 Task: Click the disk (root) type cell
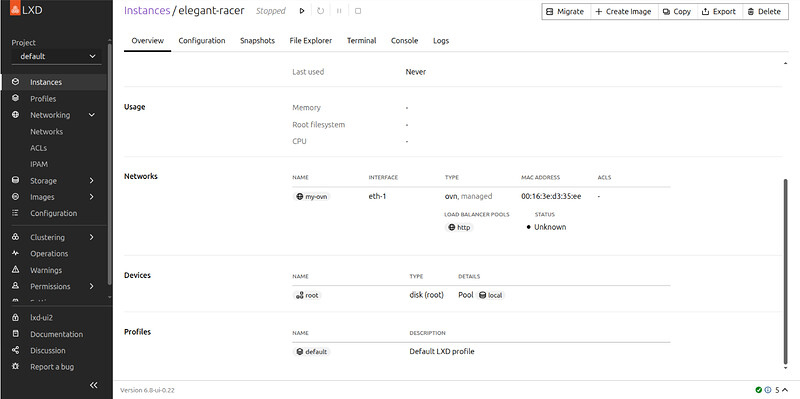(427, 295)
